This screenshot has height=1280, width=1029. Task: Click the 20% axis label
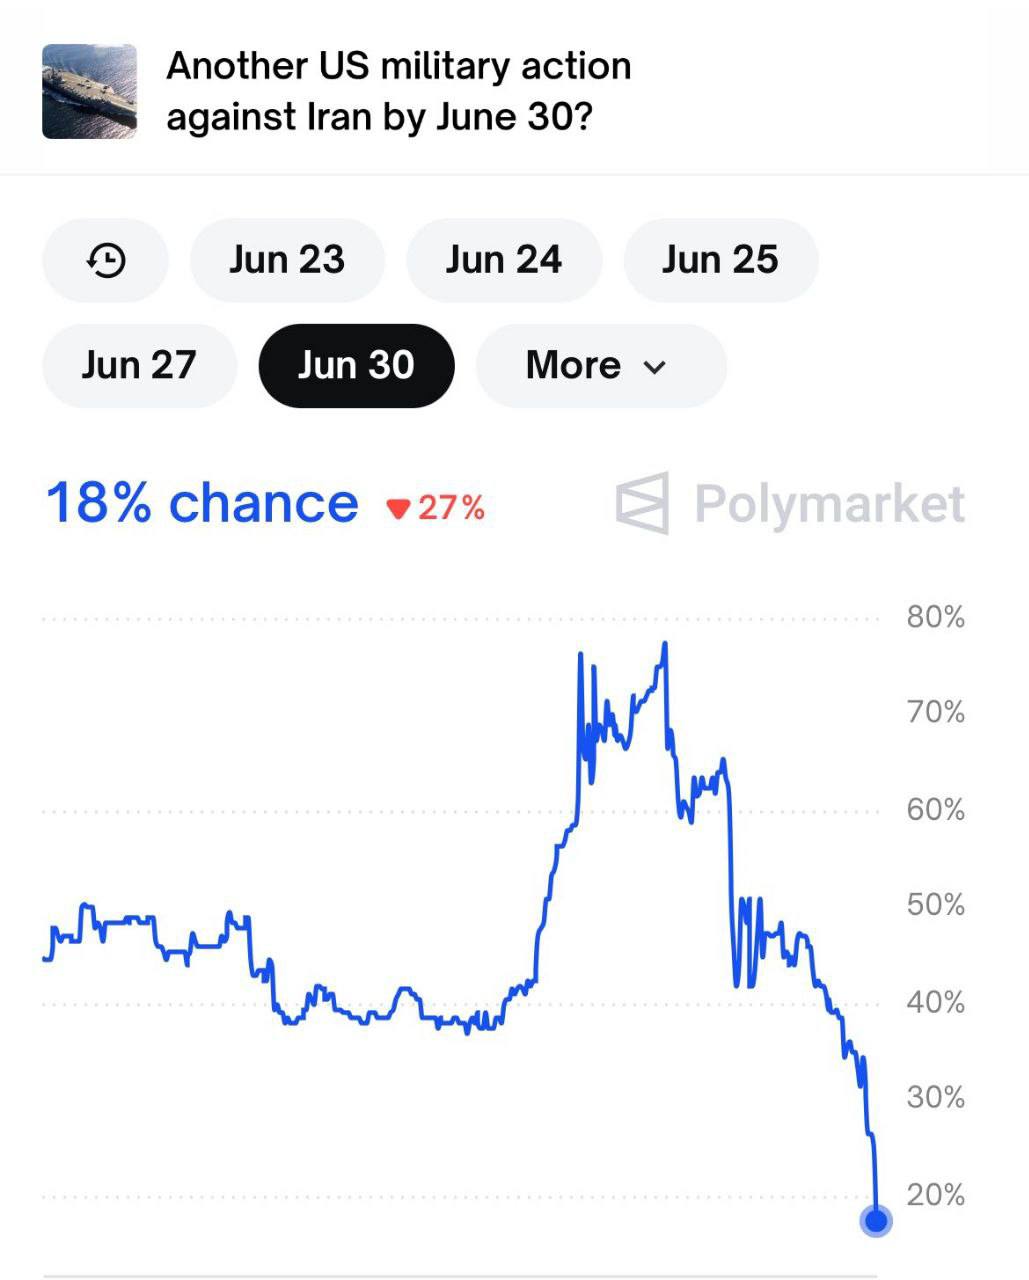[x=935, y=1194]
